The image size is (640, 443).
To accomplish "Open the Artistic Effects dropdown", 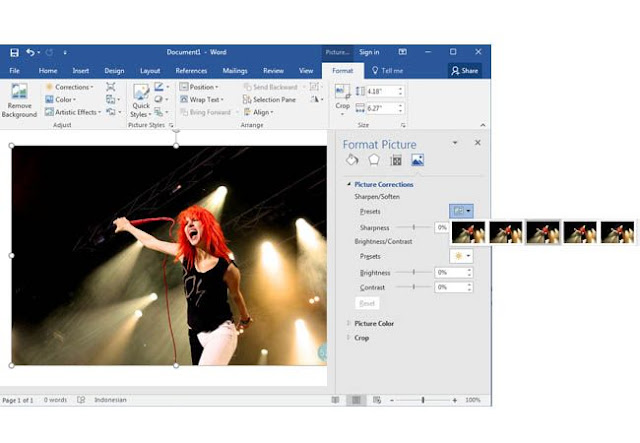I will [x=73, y=112].
